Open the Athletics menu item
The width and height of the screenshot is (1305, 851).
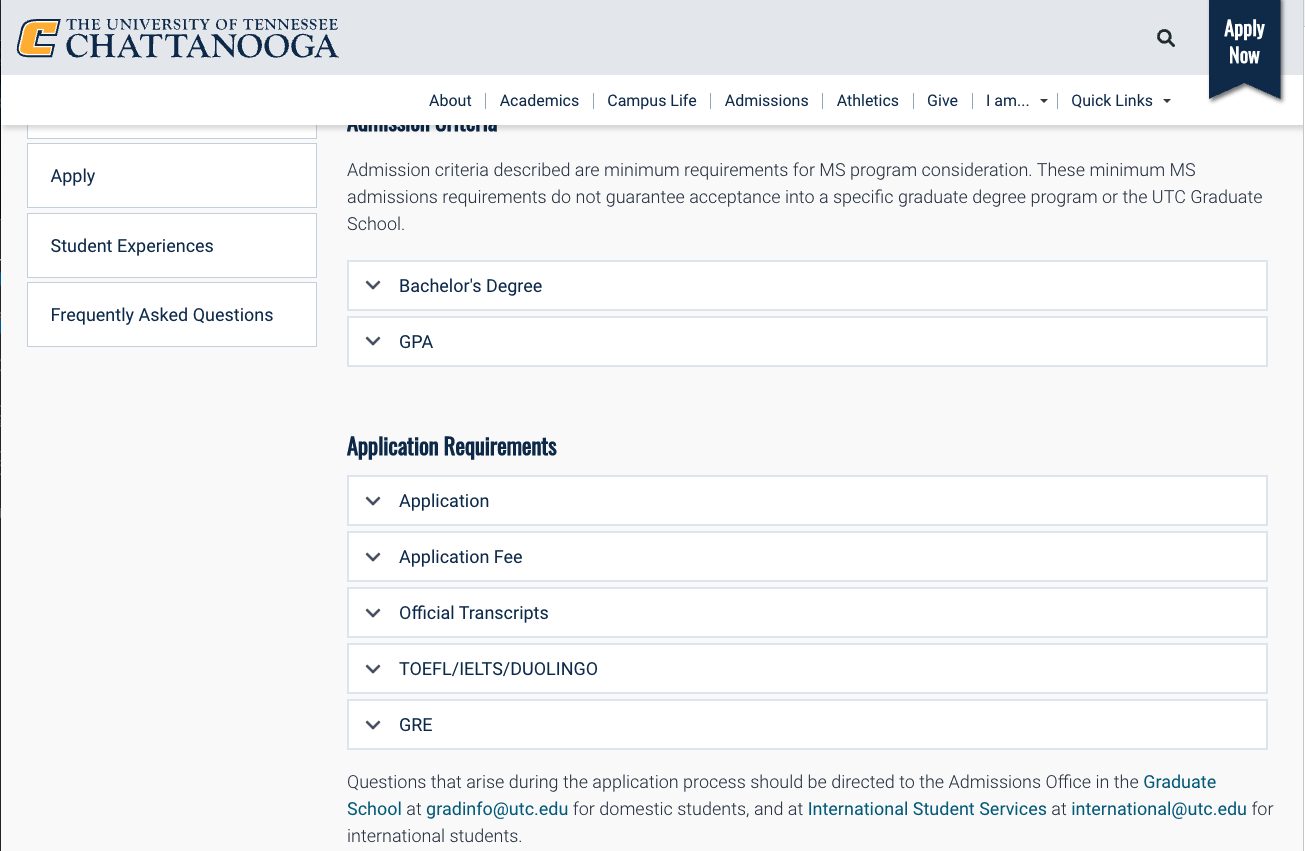(868, 100)
